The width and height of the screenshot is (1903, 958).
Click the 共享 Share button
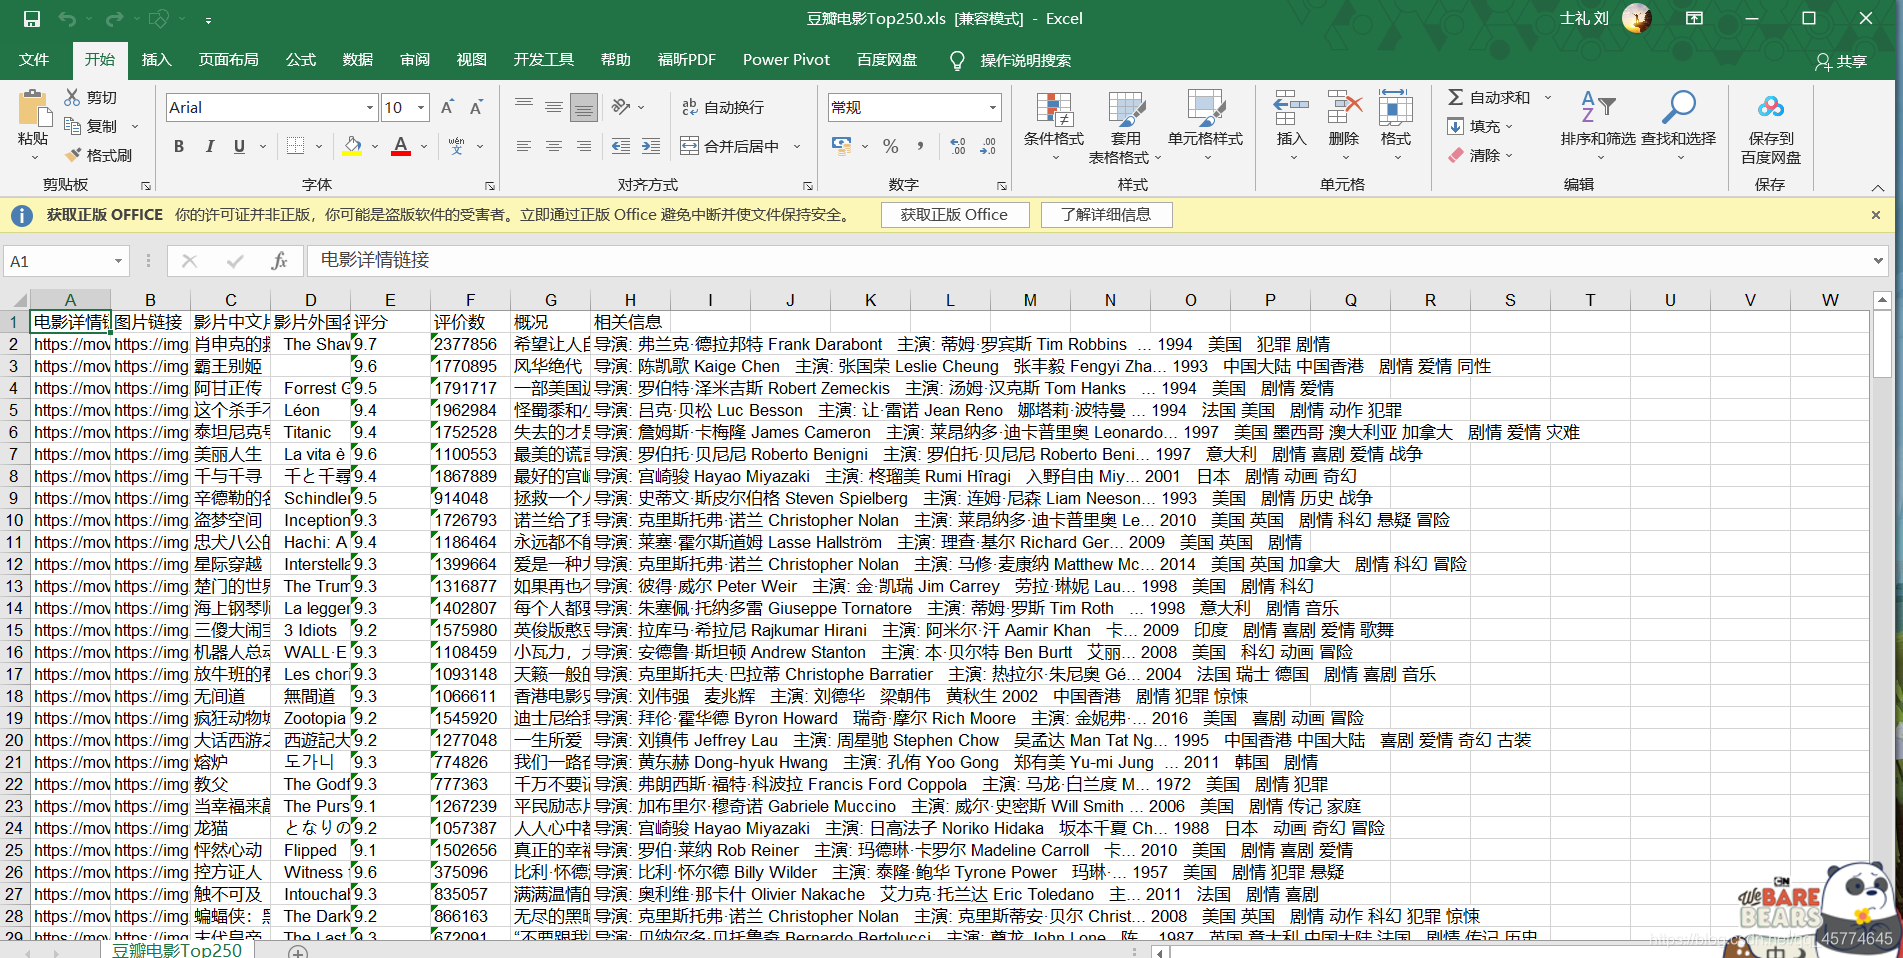tap(1841, 61)
